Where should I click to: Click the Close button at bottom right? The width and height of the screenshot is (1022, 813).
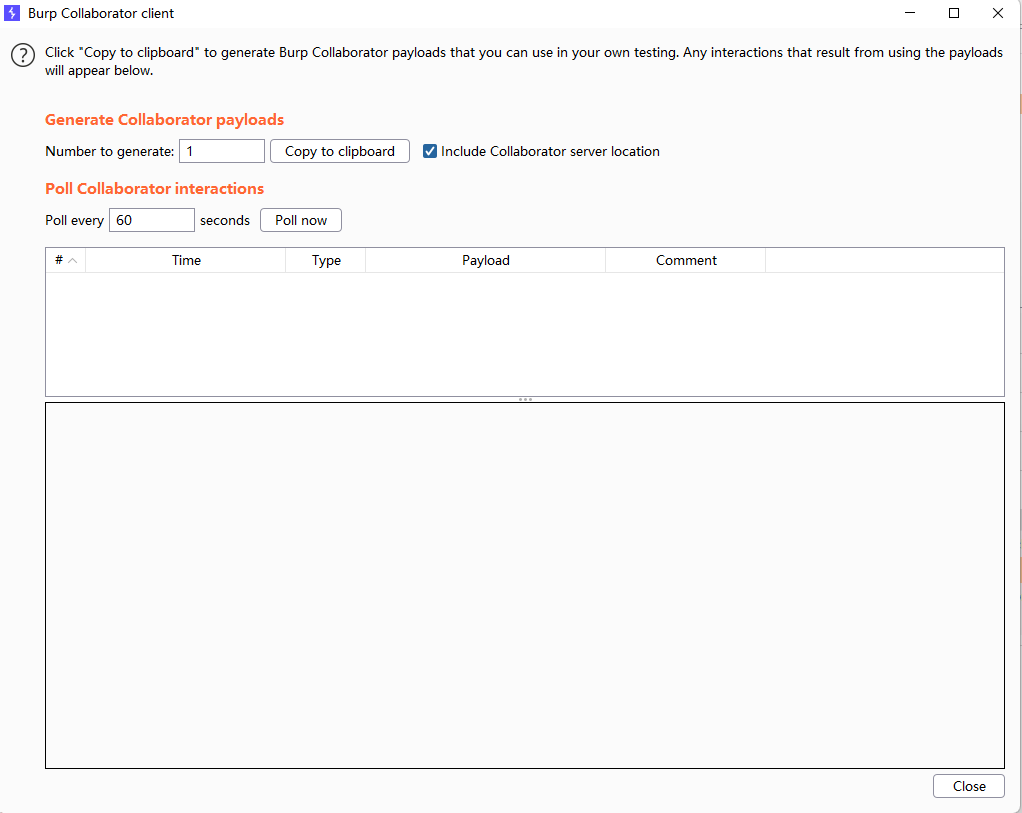tap(969, 786)
